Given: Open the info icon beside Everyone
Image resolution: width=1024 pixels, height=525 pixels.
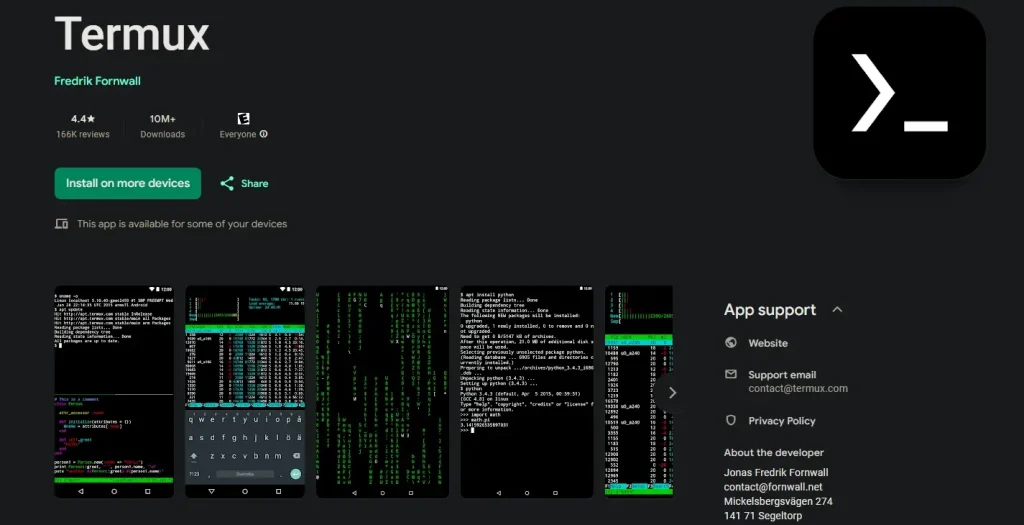Looking at the screenshot, I should point(264,134).
